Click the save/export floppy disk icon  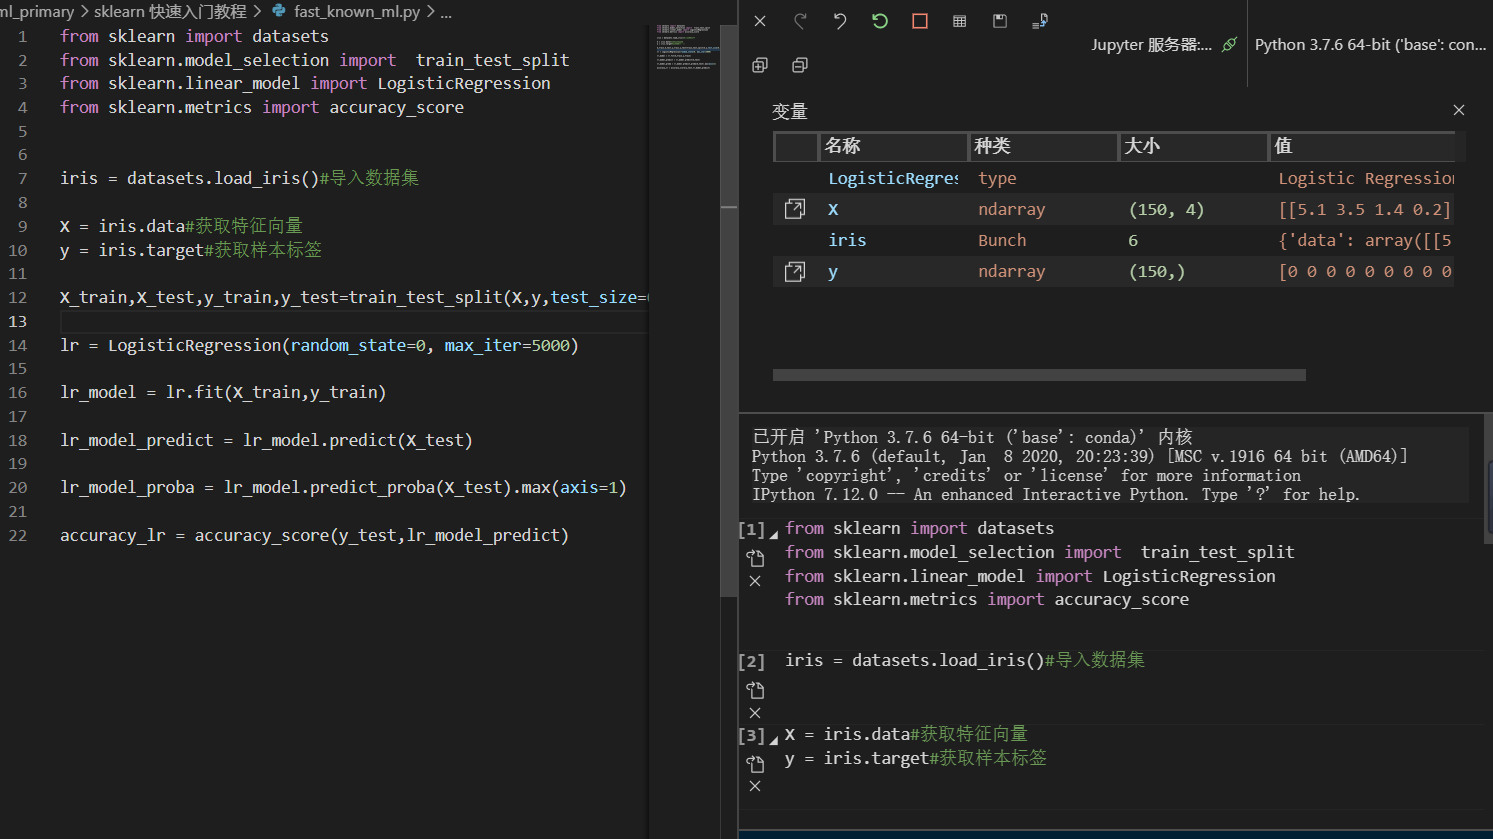coord(1000,21)
